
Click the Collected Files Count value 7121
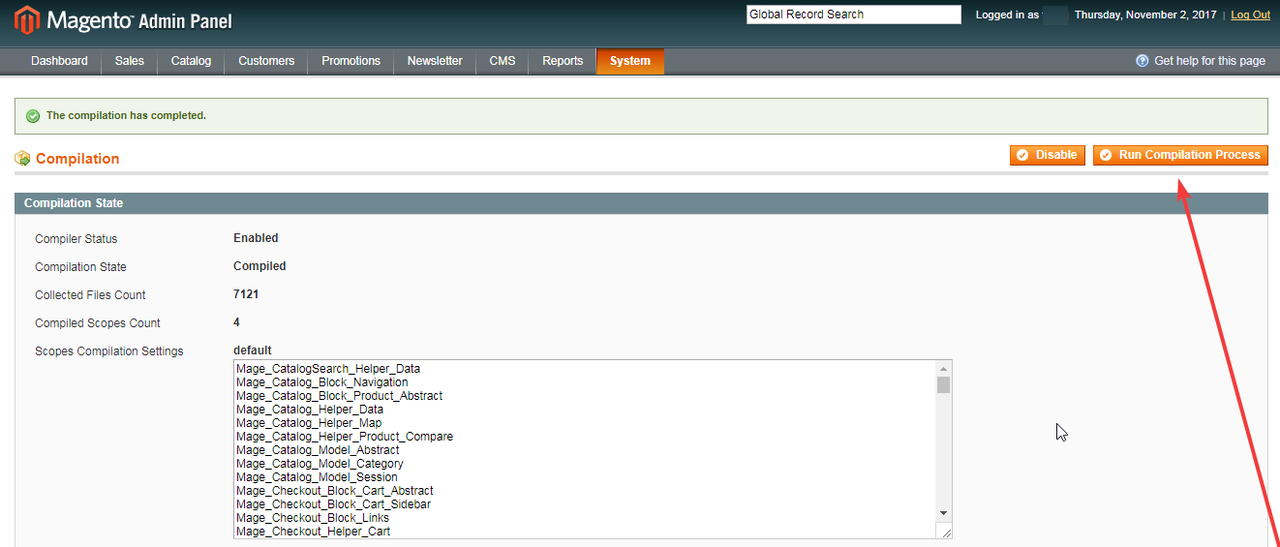click(246, 294)
